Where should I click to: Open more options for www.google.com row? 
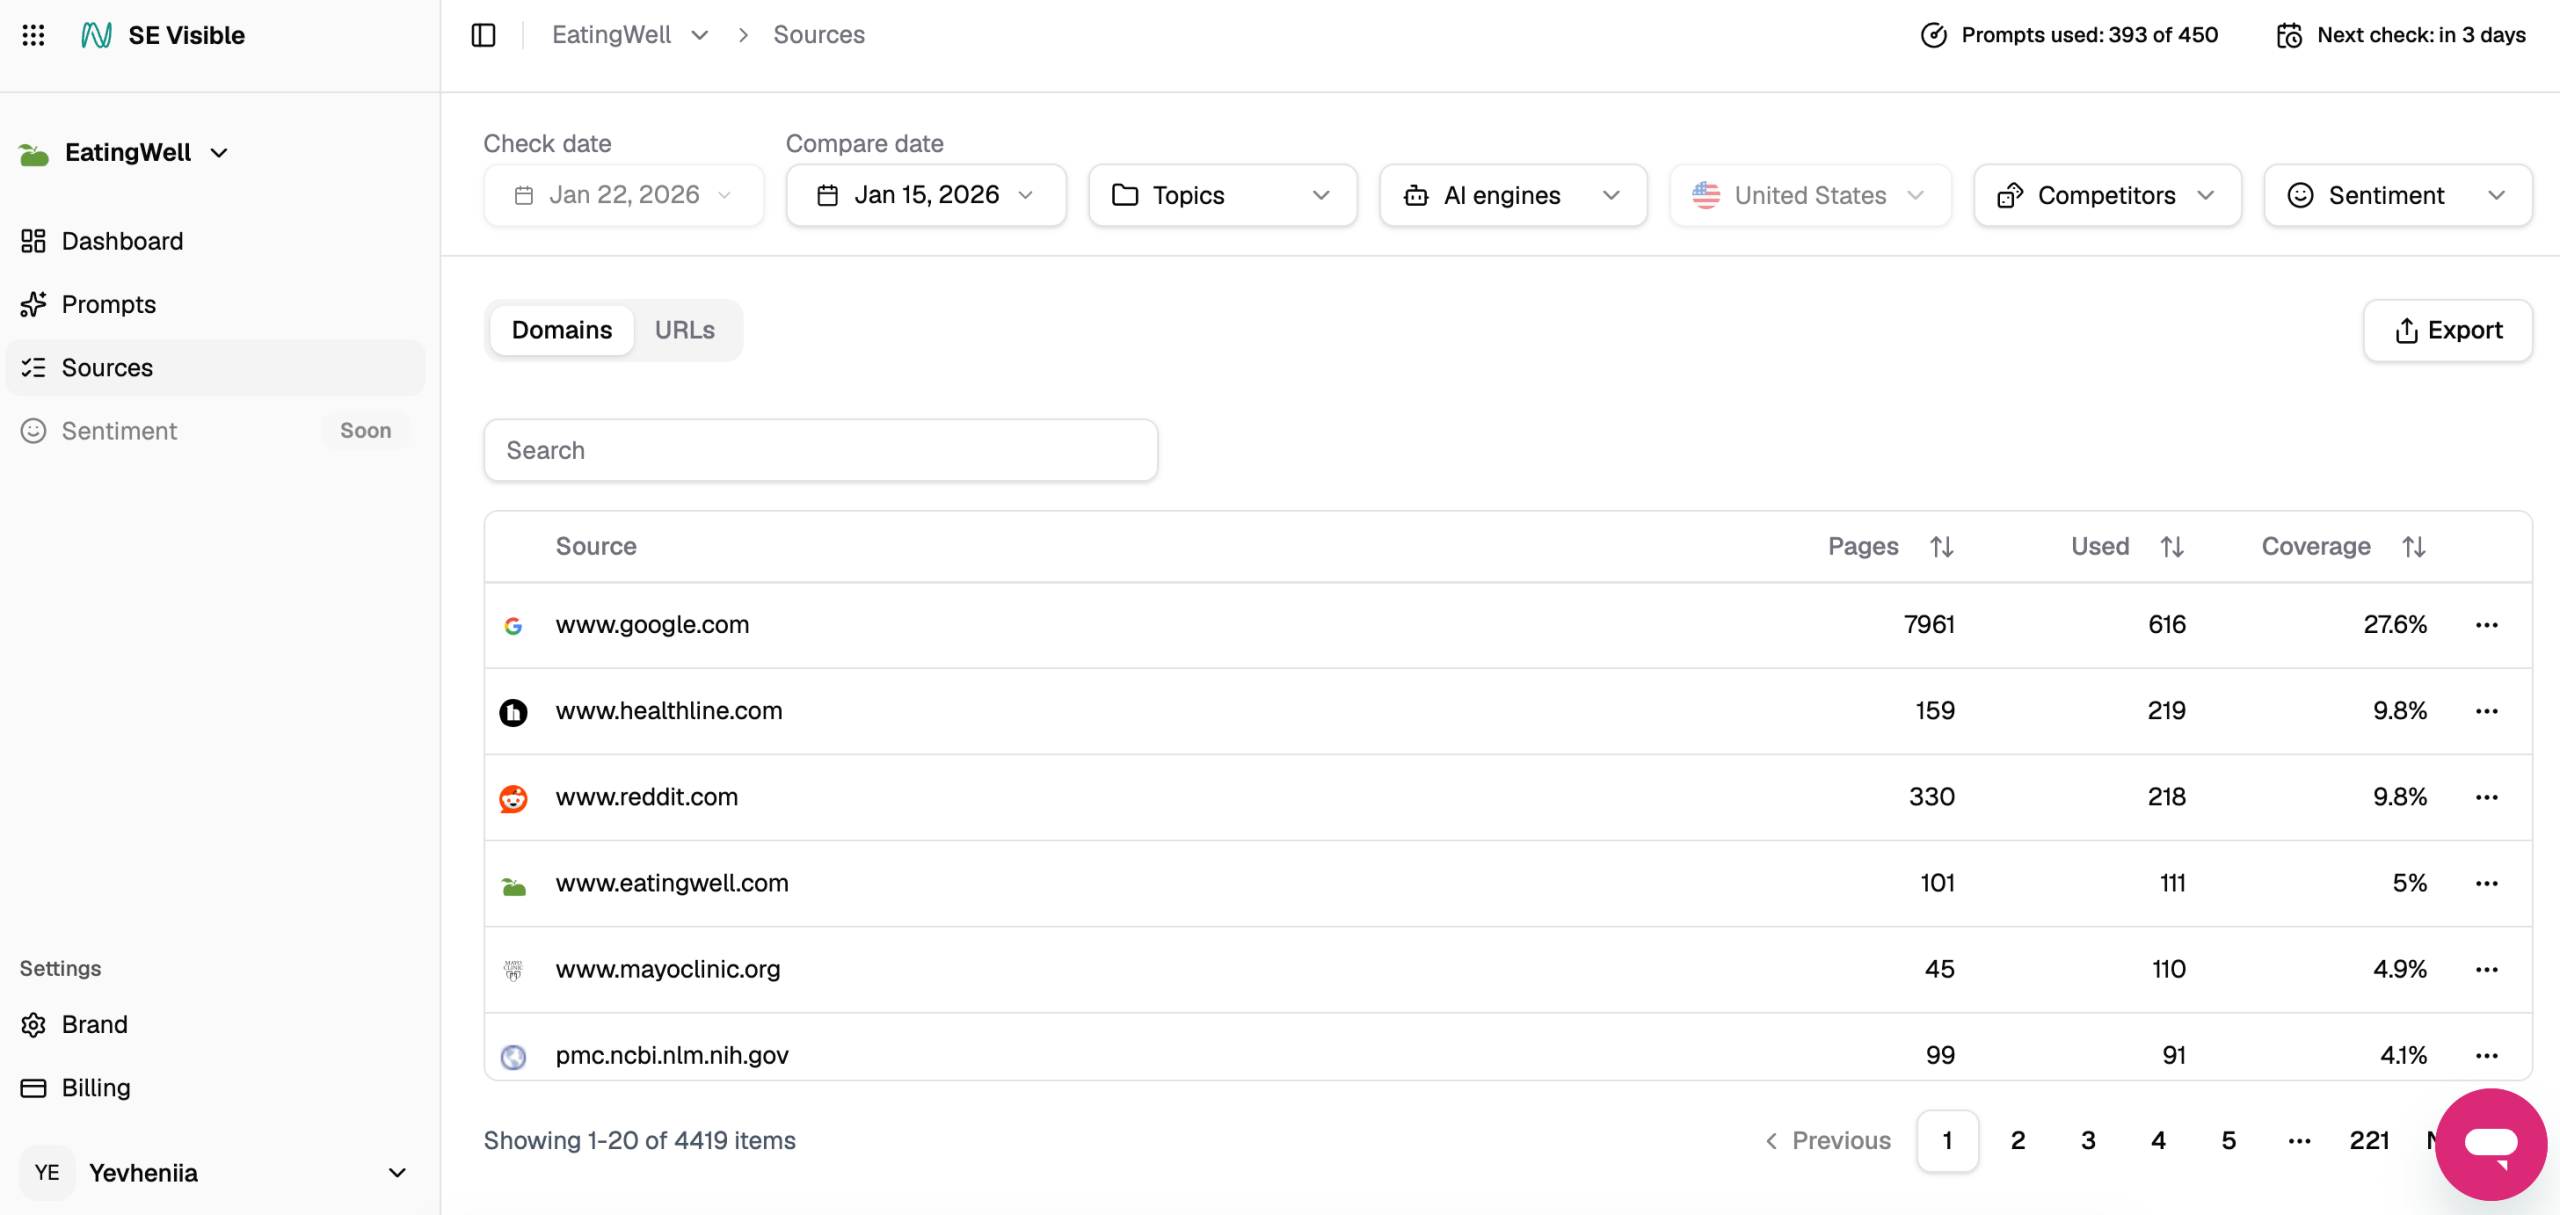(x=2486, y=625)
